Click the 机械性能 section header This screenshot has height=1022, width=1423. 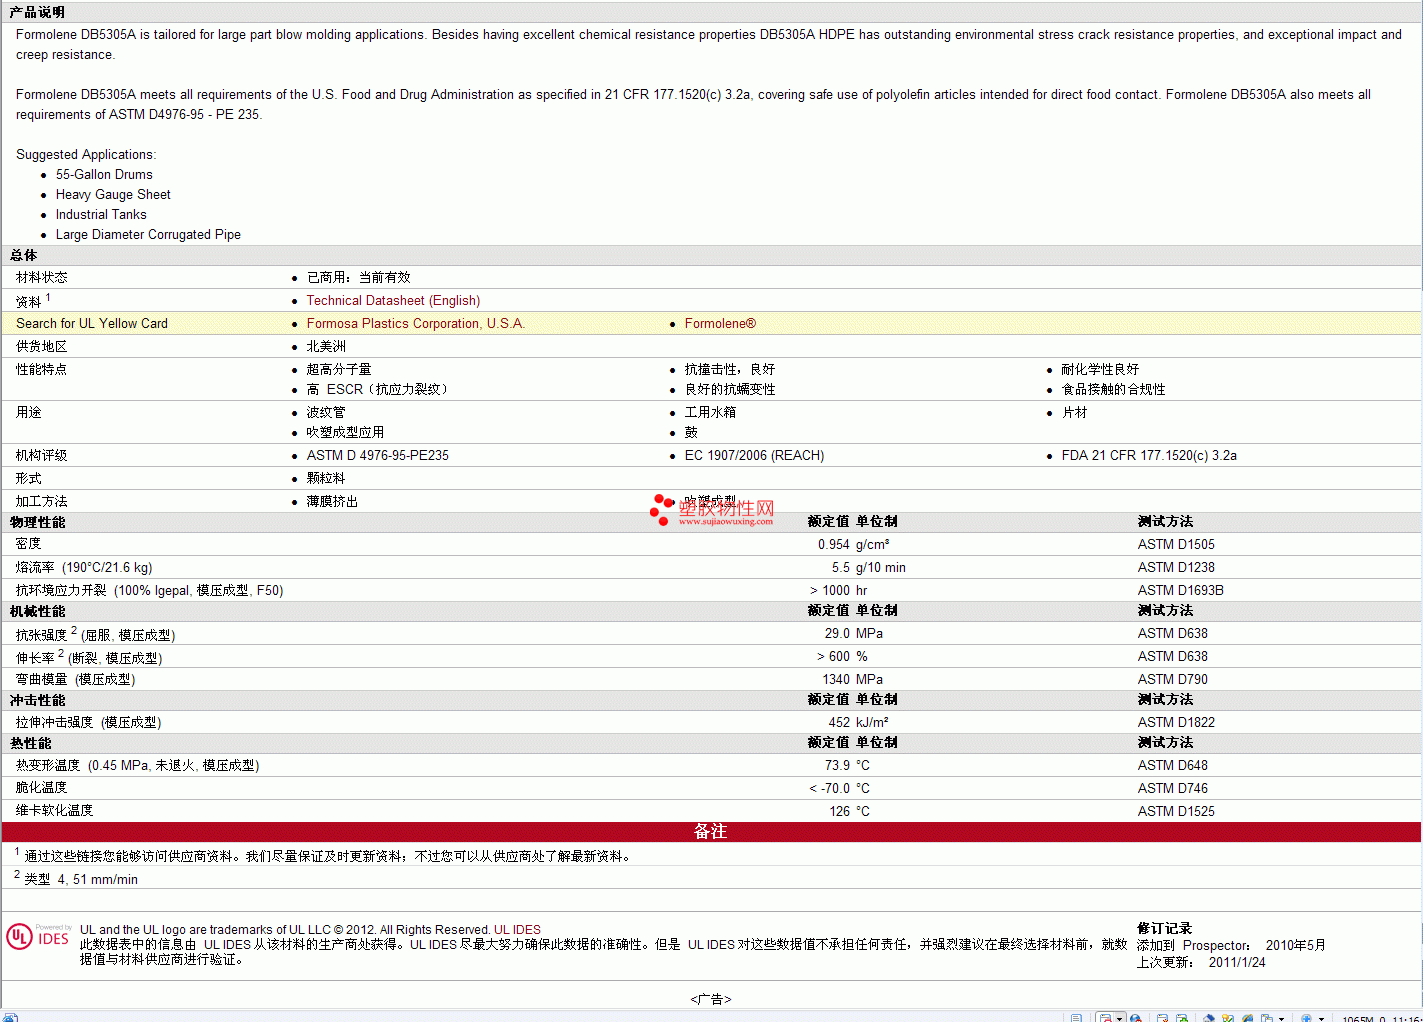[38, 612]
